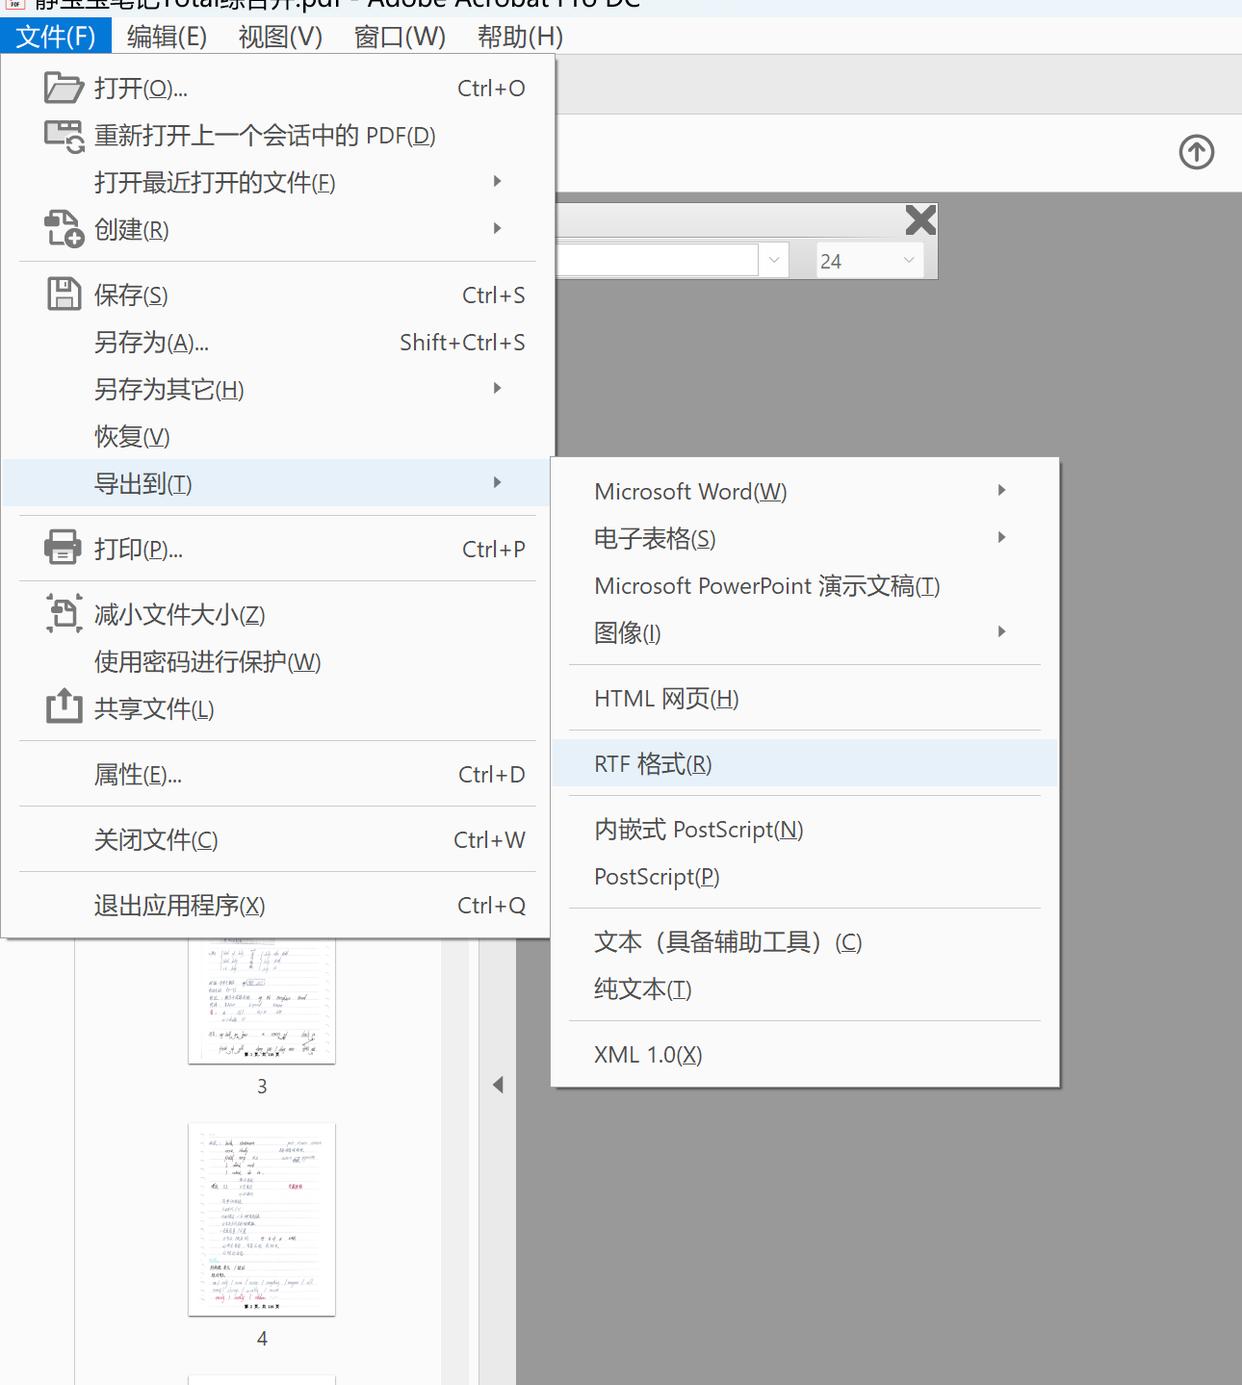Click the Open folder icon beside 打开(O)
Screen dimensions: 1242x1385
(63, 88)
